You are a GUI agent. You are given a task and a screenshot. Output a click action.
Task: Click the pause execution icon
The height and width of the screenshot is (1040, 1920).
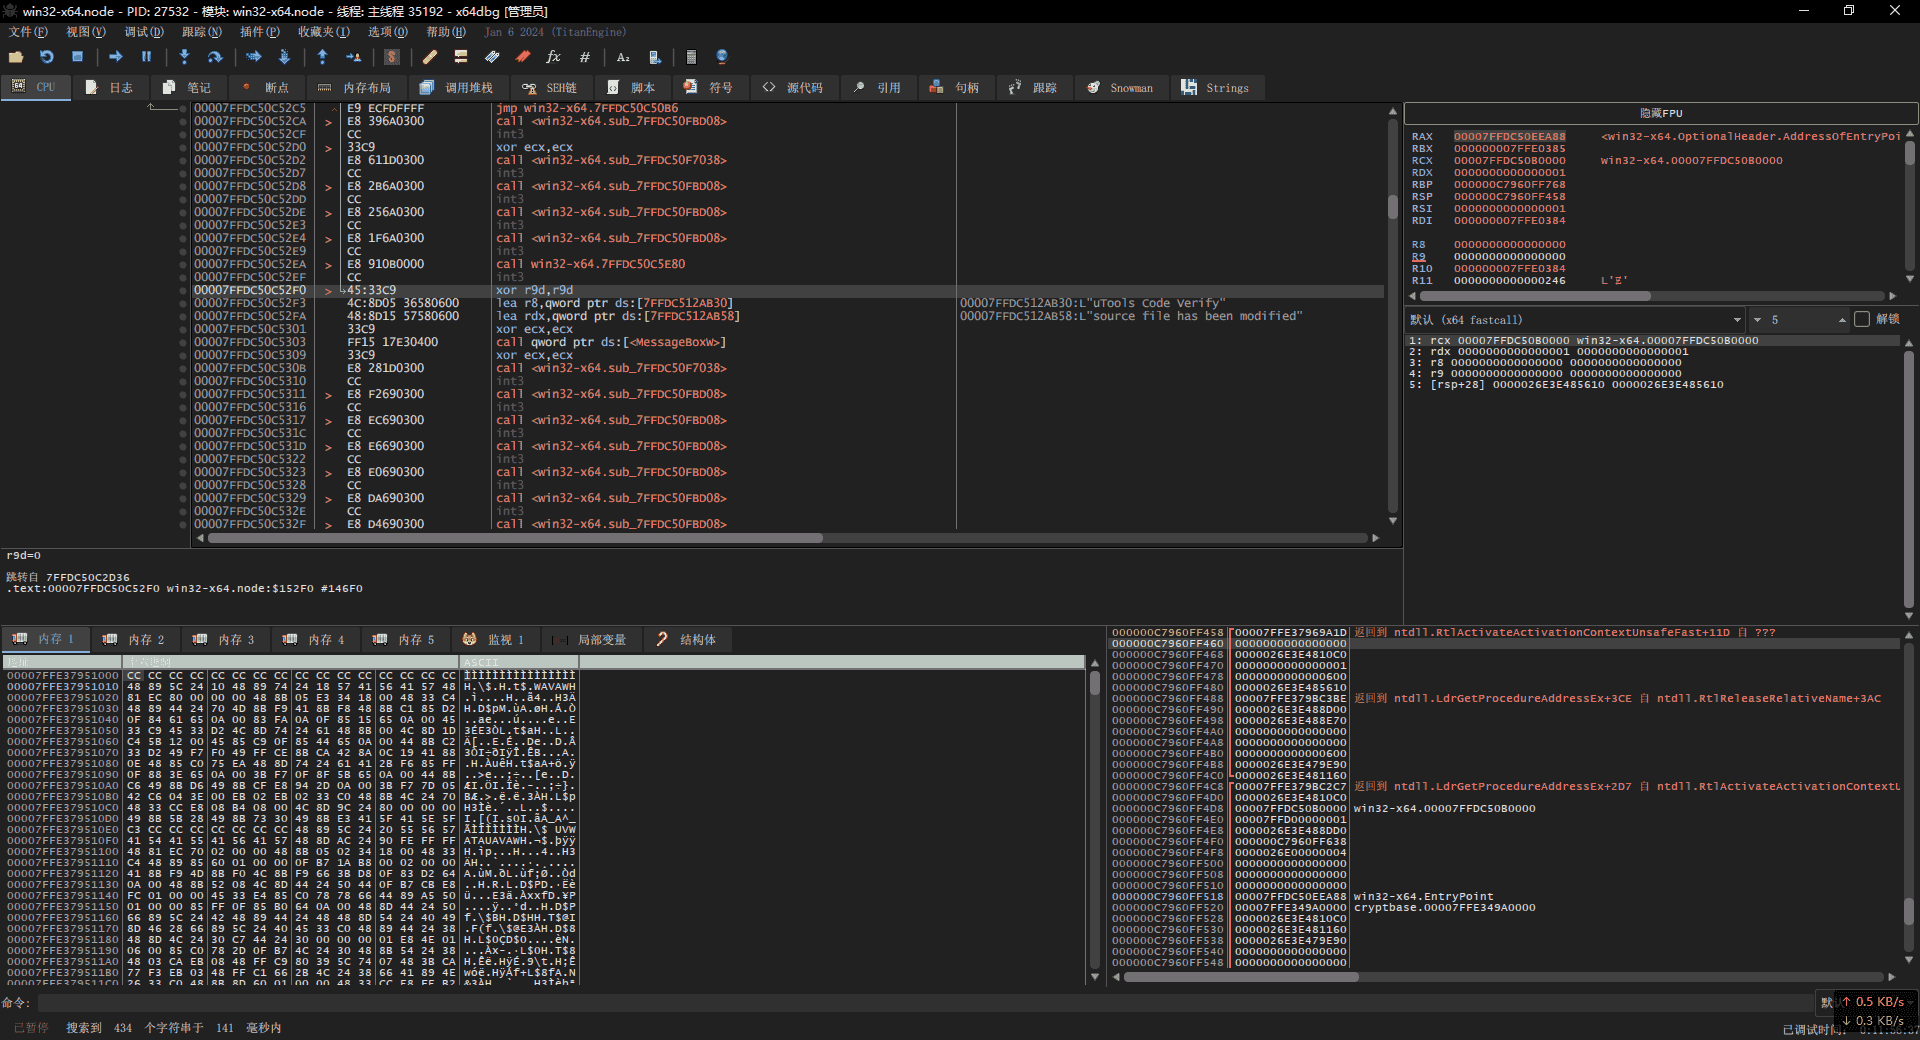[x=146, y=57]
